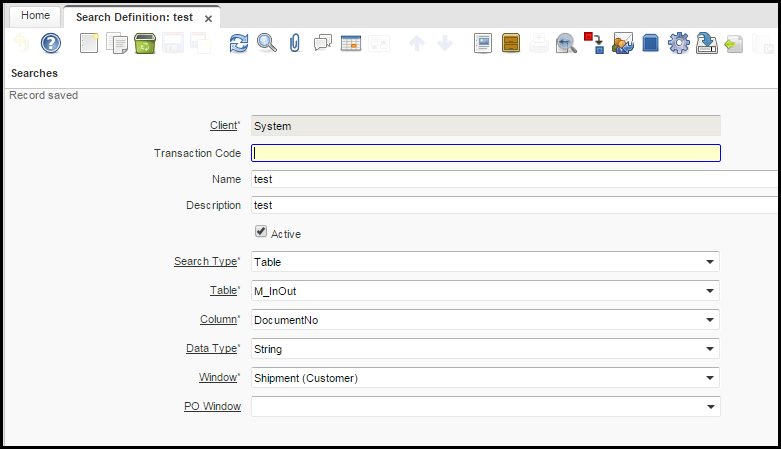Click the Zoom Across icon
Image resolution: width=781 pixels, height=449 pixels.
click(x=566, y=43)
